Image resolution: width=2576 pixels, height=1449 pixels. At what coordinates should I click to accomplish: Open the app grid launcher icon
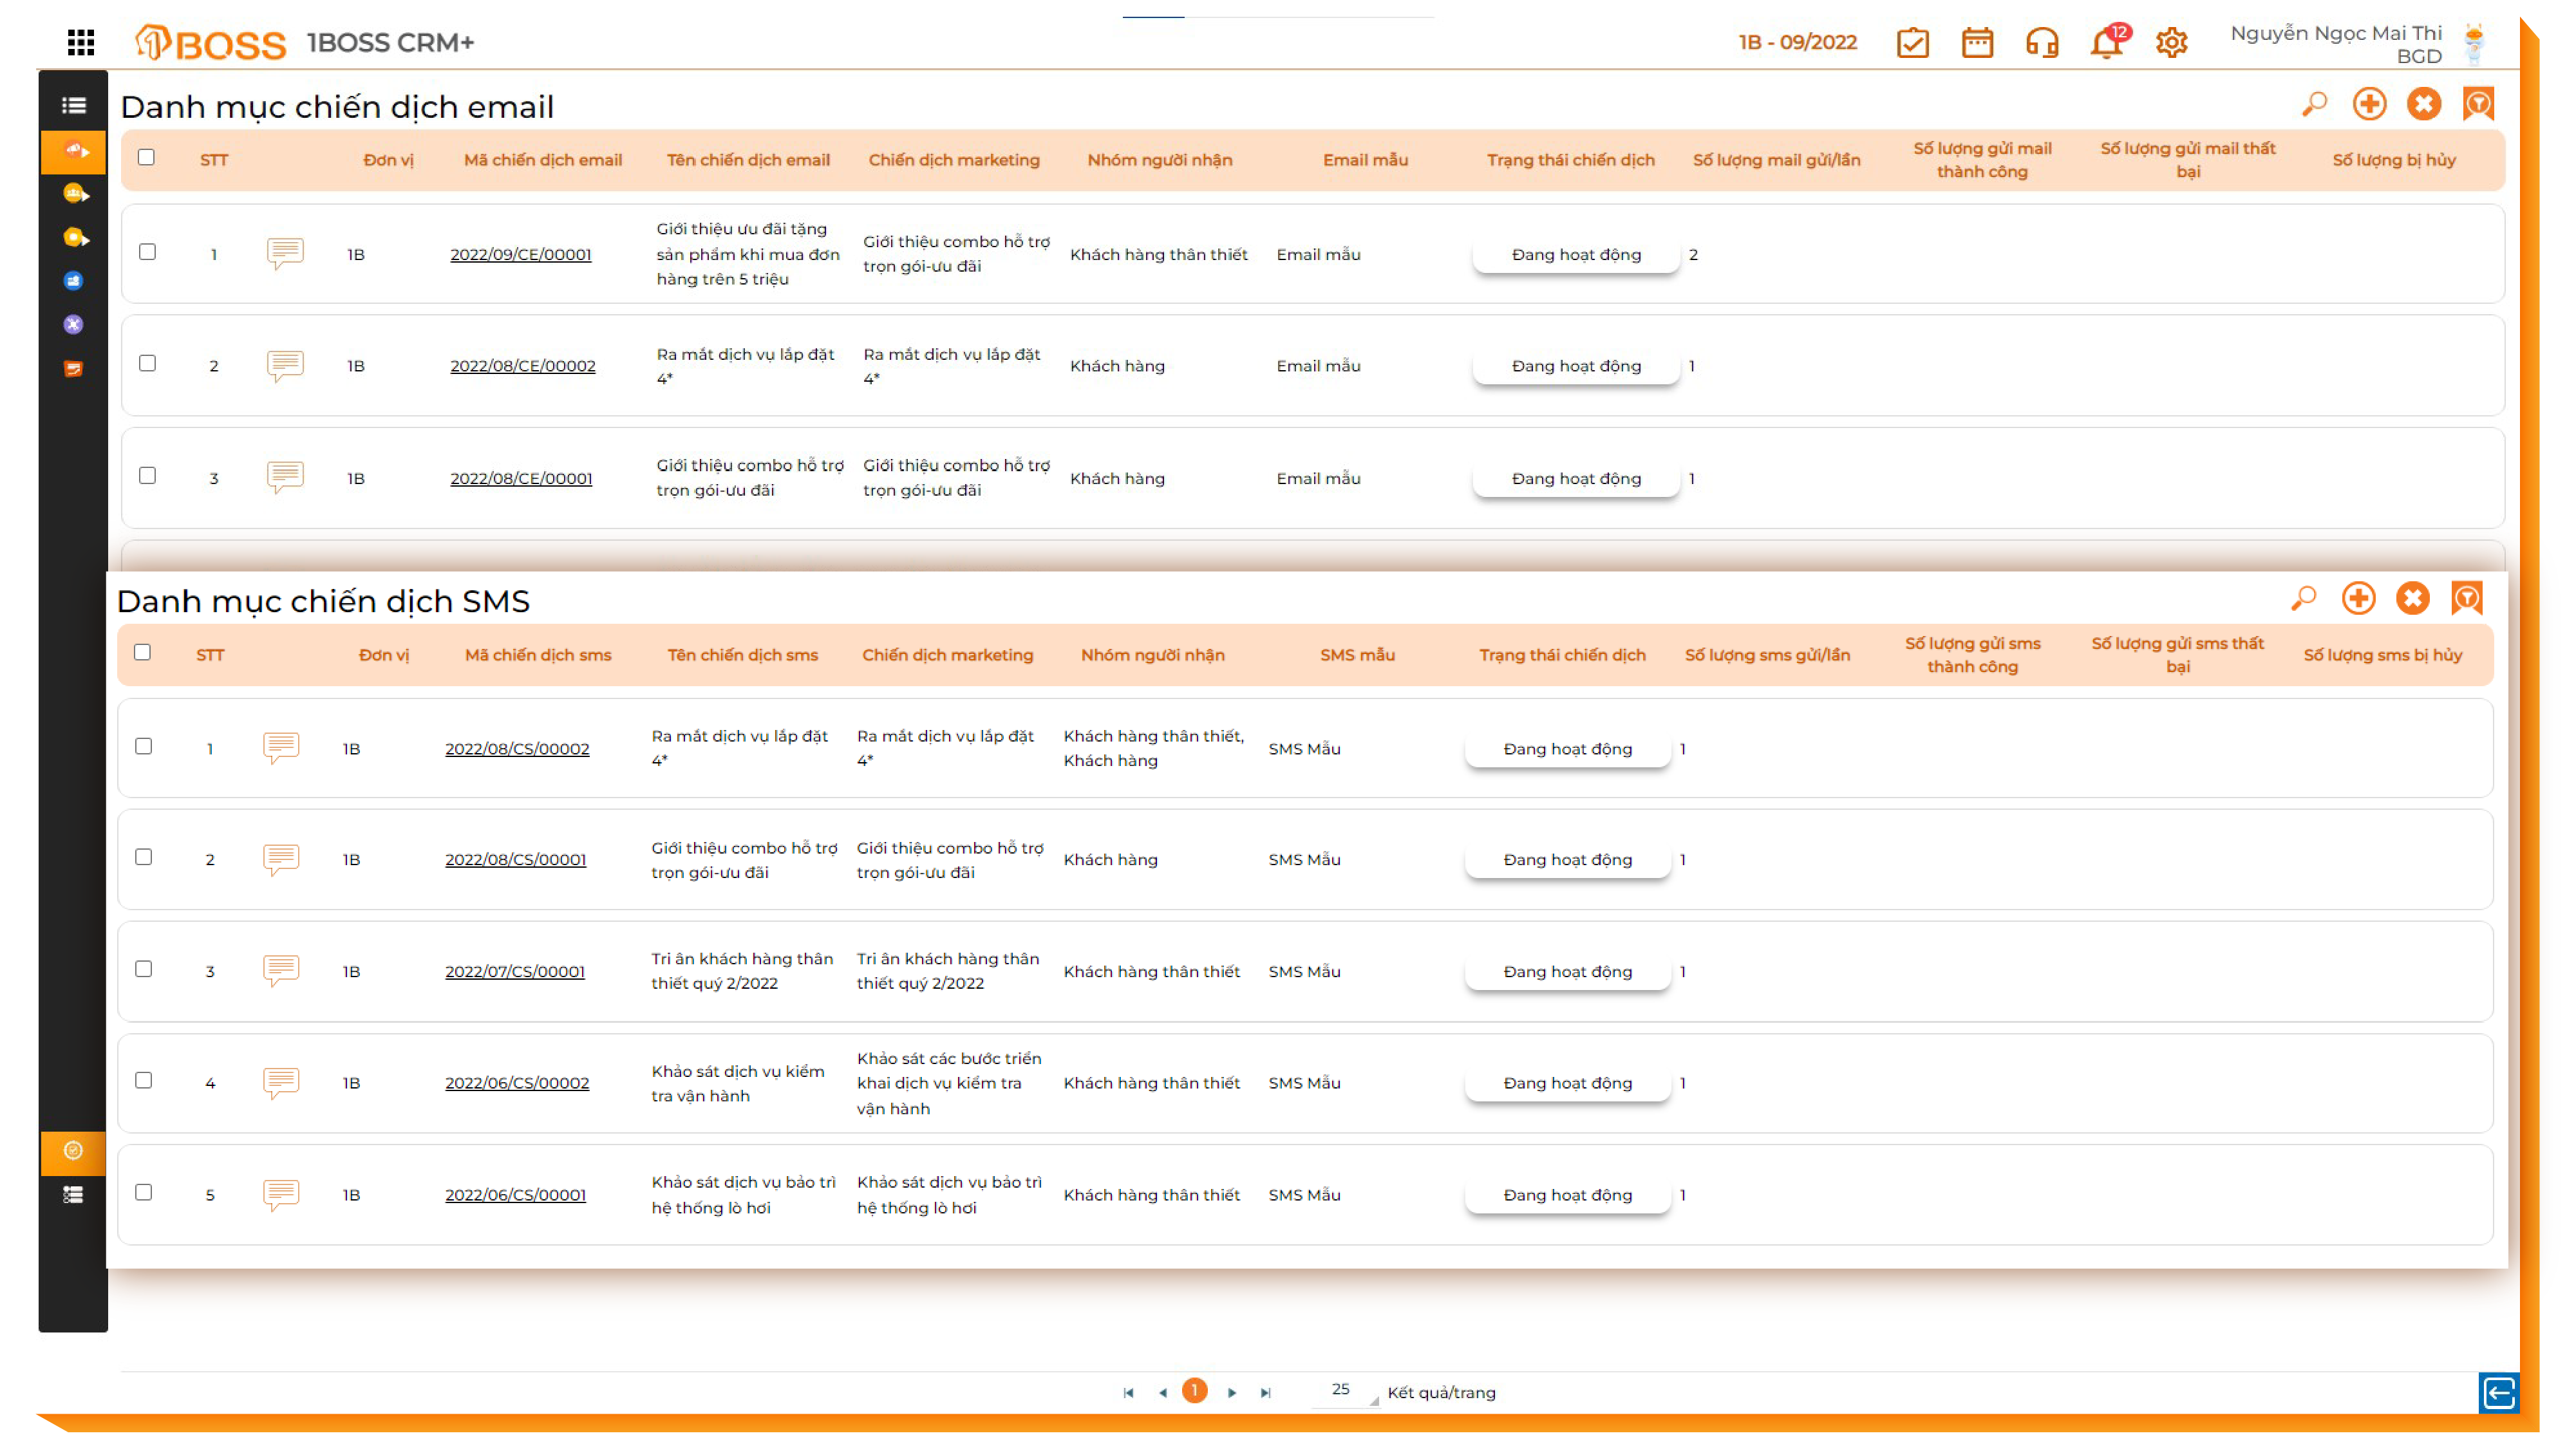click(x=80, y=42)
